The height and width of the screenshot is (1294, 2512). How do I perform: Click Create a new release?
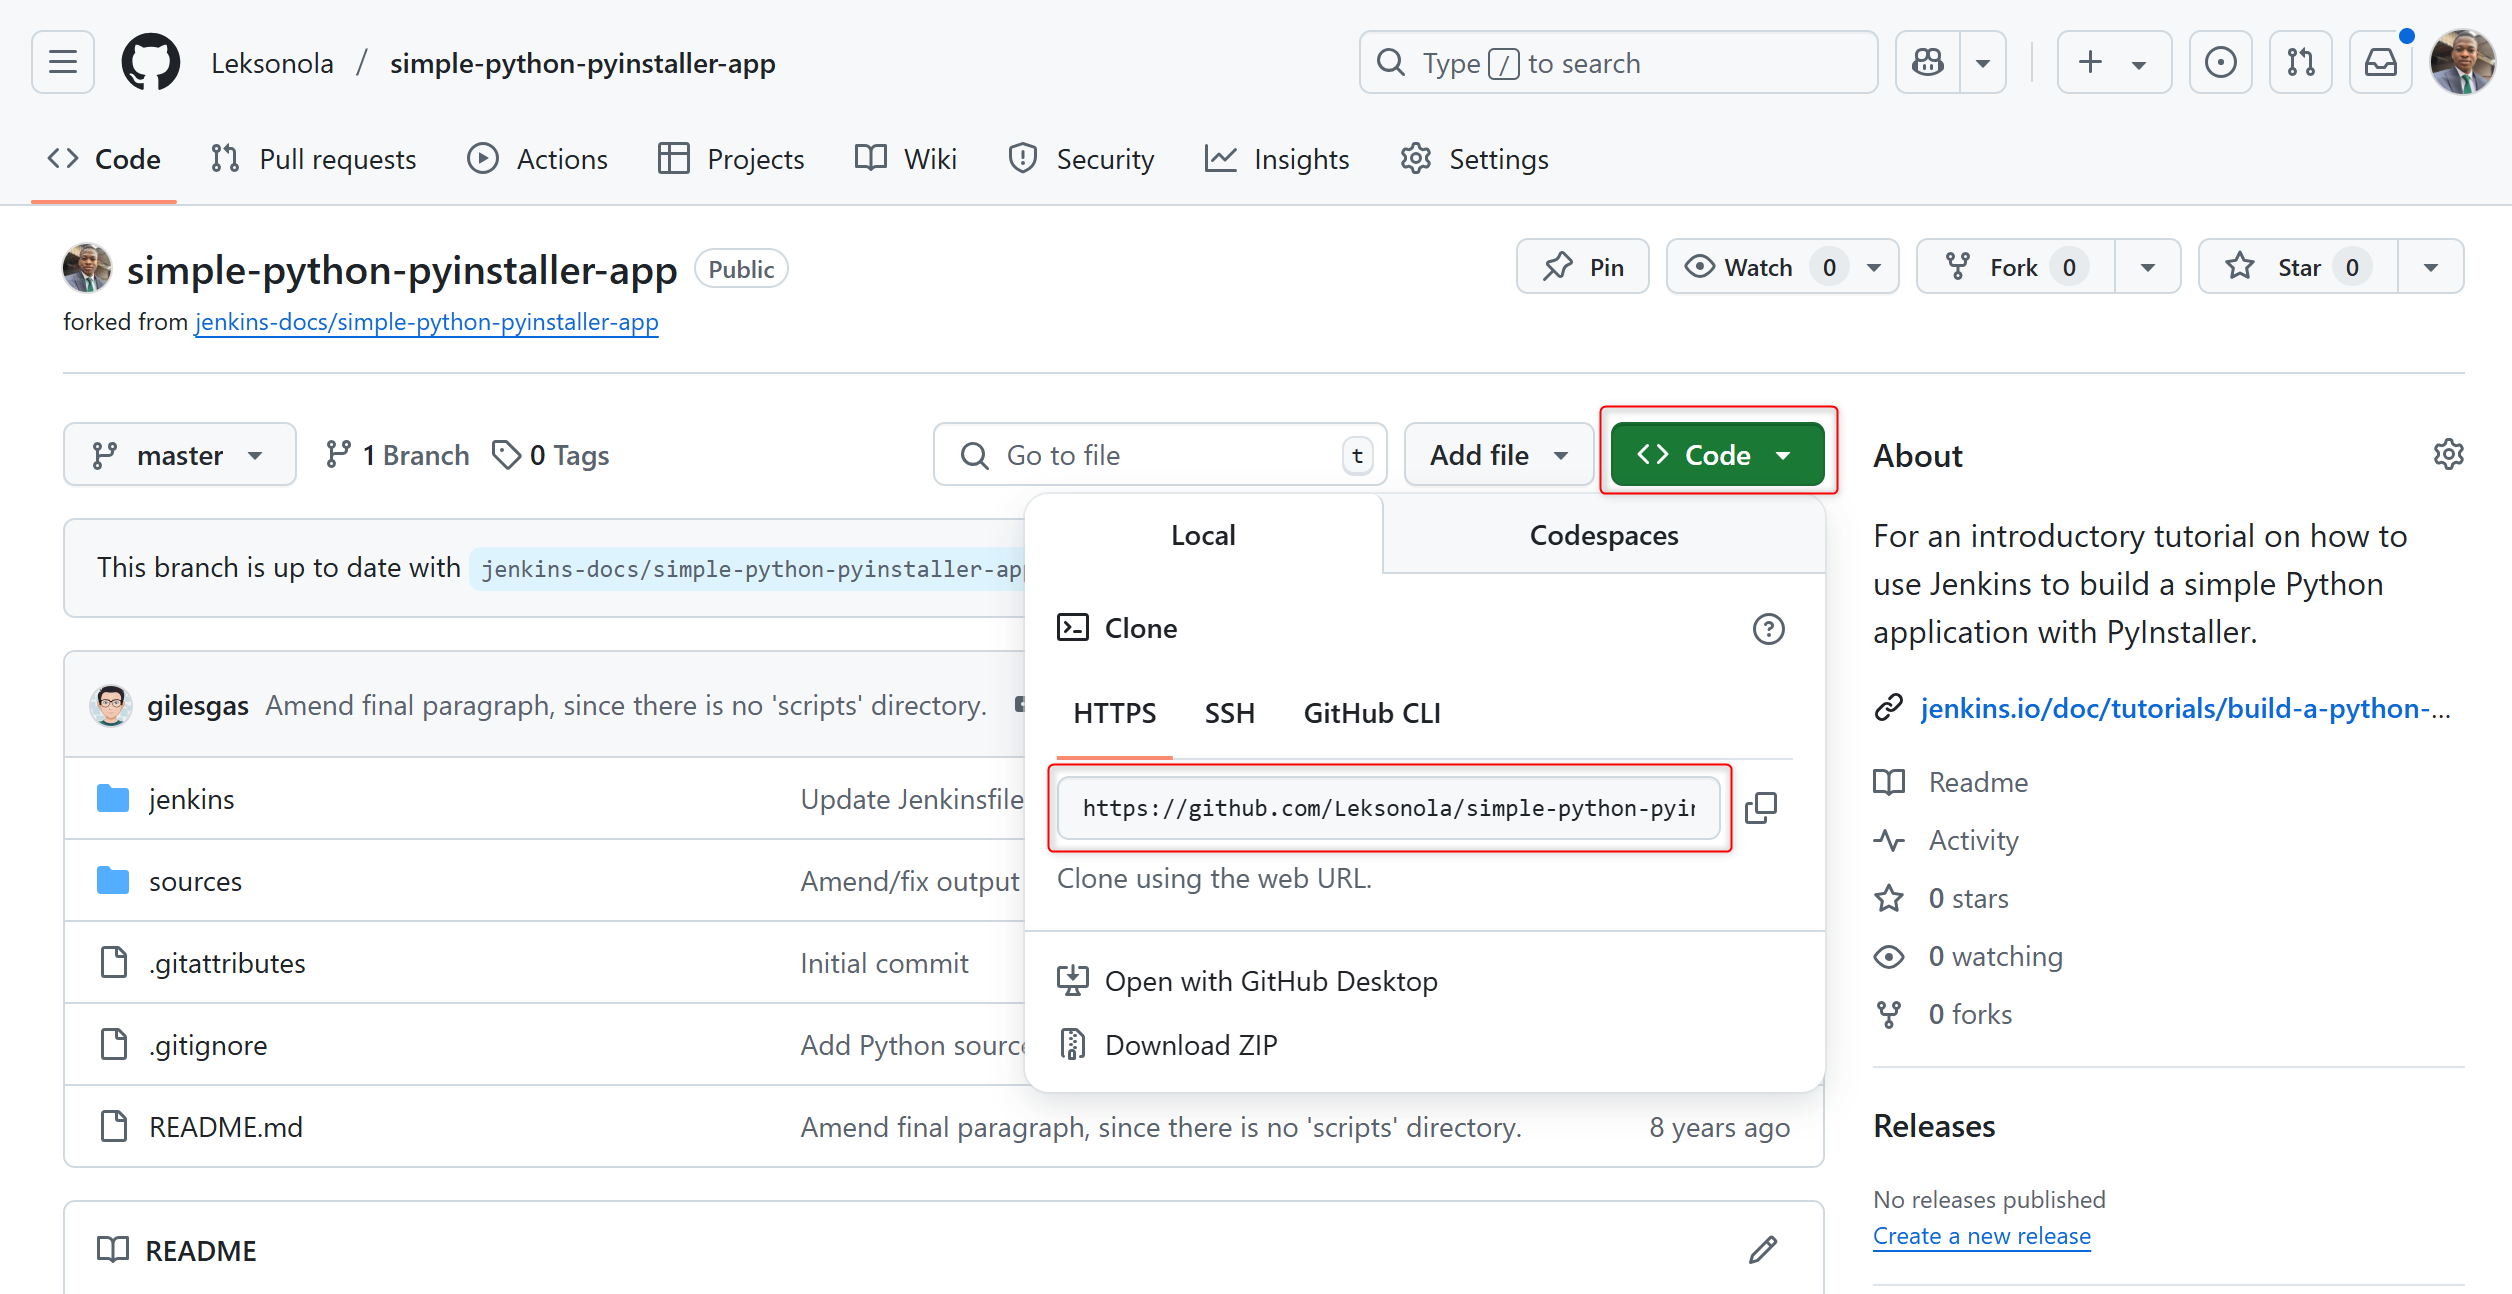click(1982, 1236)
